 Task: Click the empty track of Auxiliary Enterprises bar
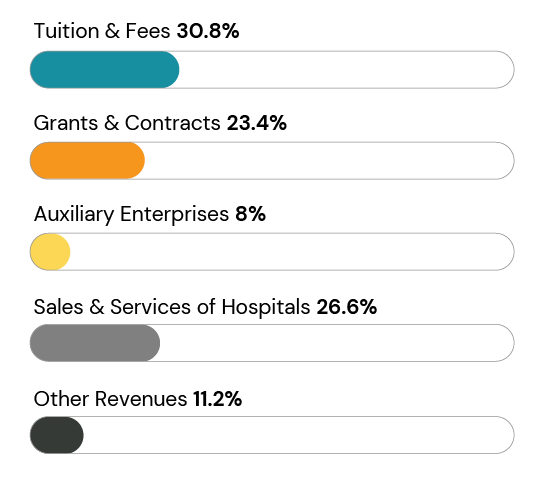[x=293, y=252]
